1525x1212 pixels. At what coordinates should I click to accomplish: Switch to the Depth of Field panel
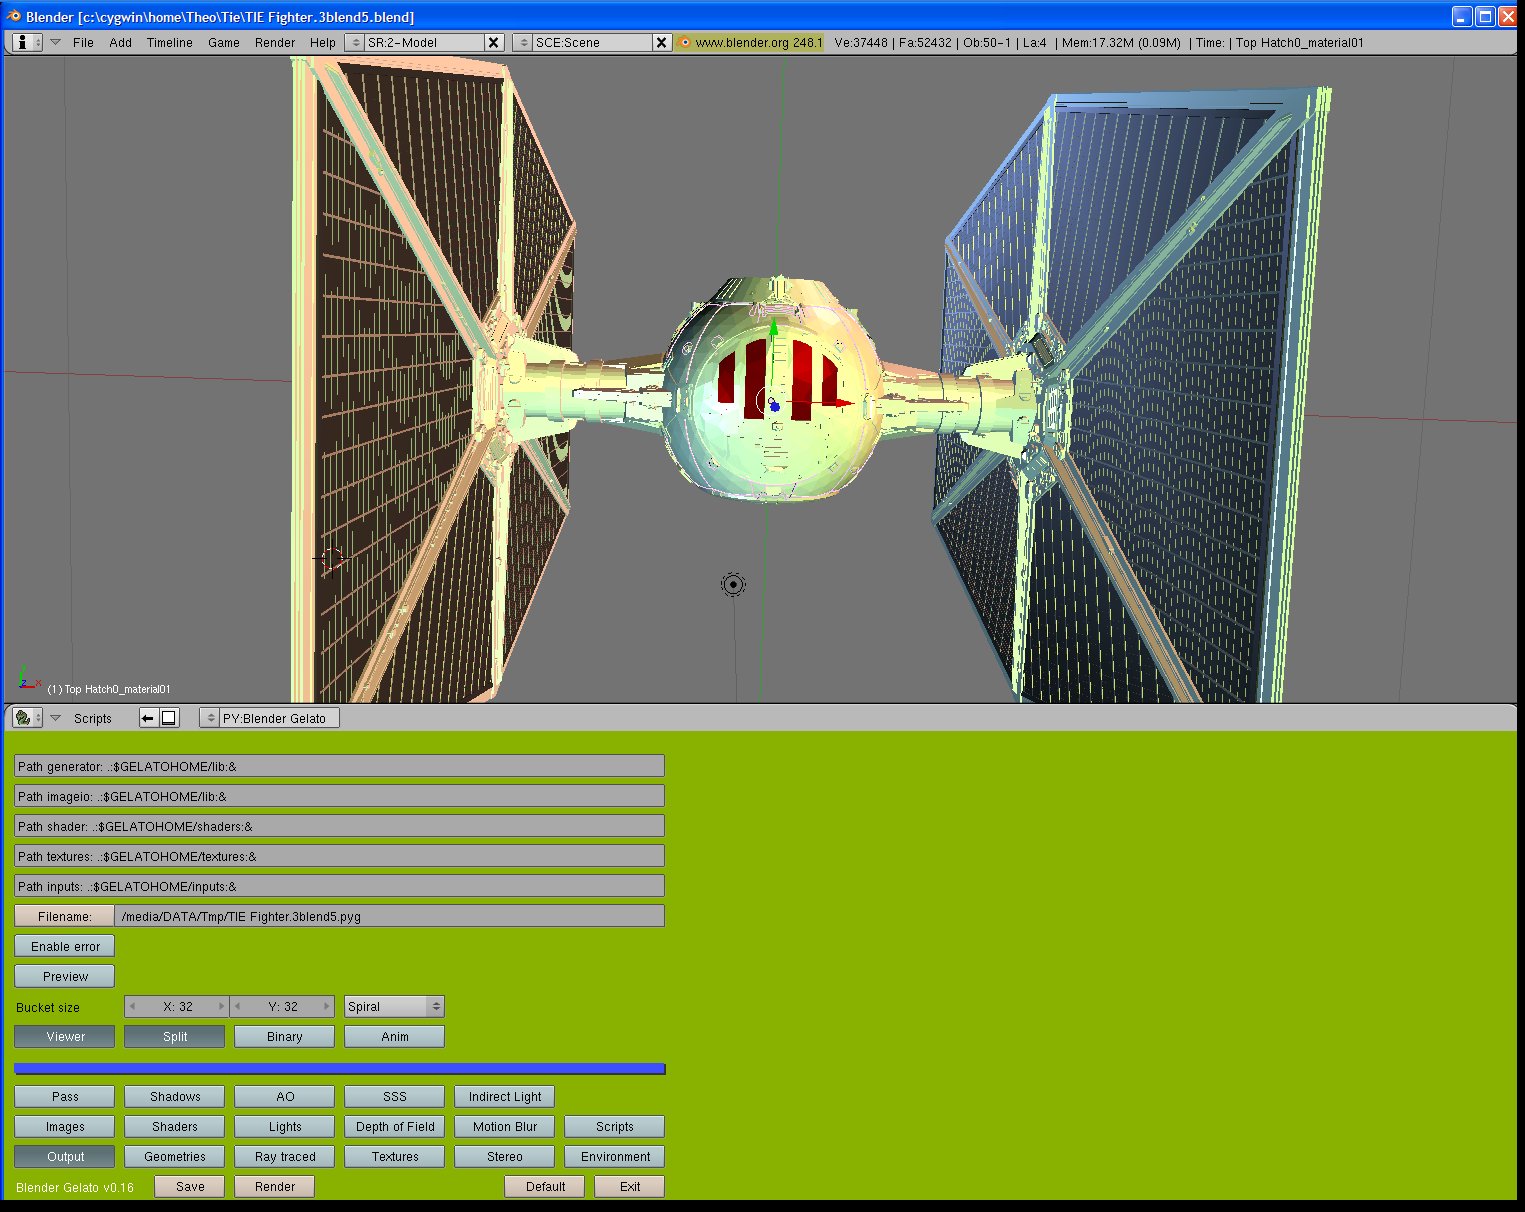pyautogui.click(x=395, y=1127)
